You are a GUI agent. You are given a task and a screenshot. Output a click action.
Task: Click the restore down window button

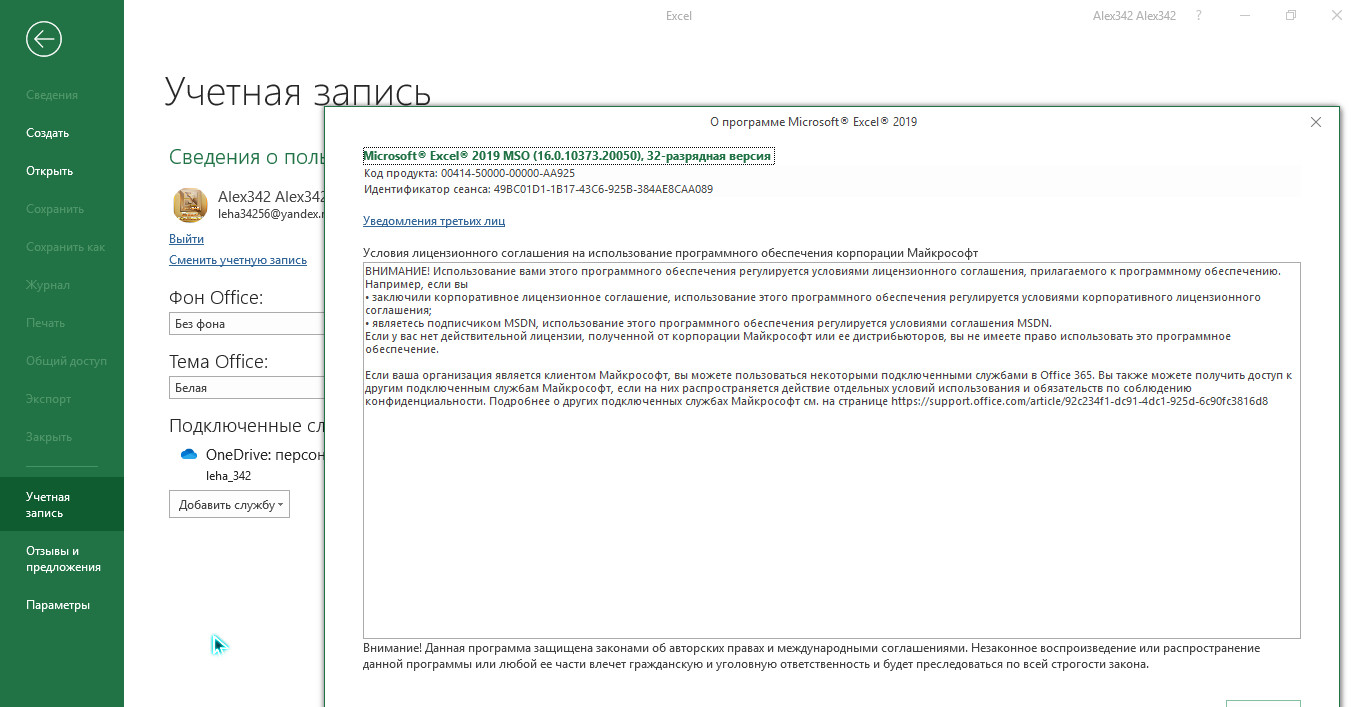1291,16
